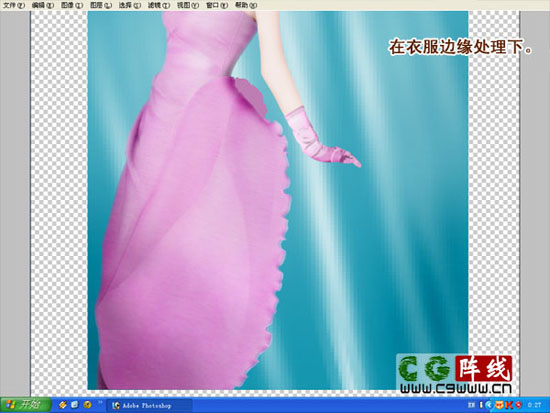This screenshot has height=413, width=550.
Task: Click the pink glove on the canvas
Action: [x=317, y=139]
